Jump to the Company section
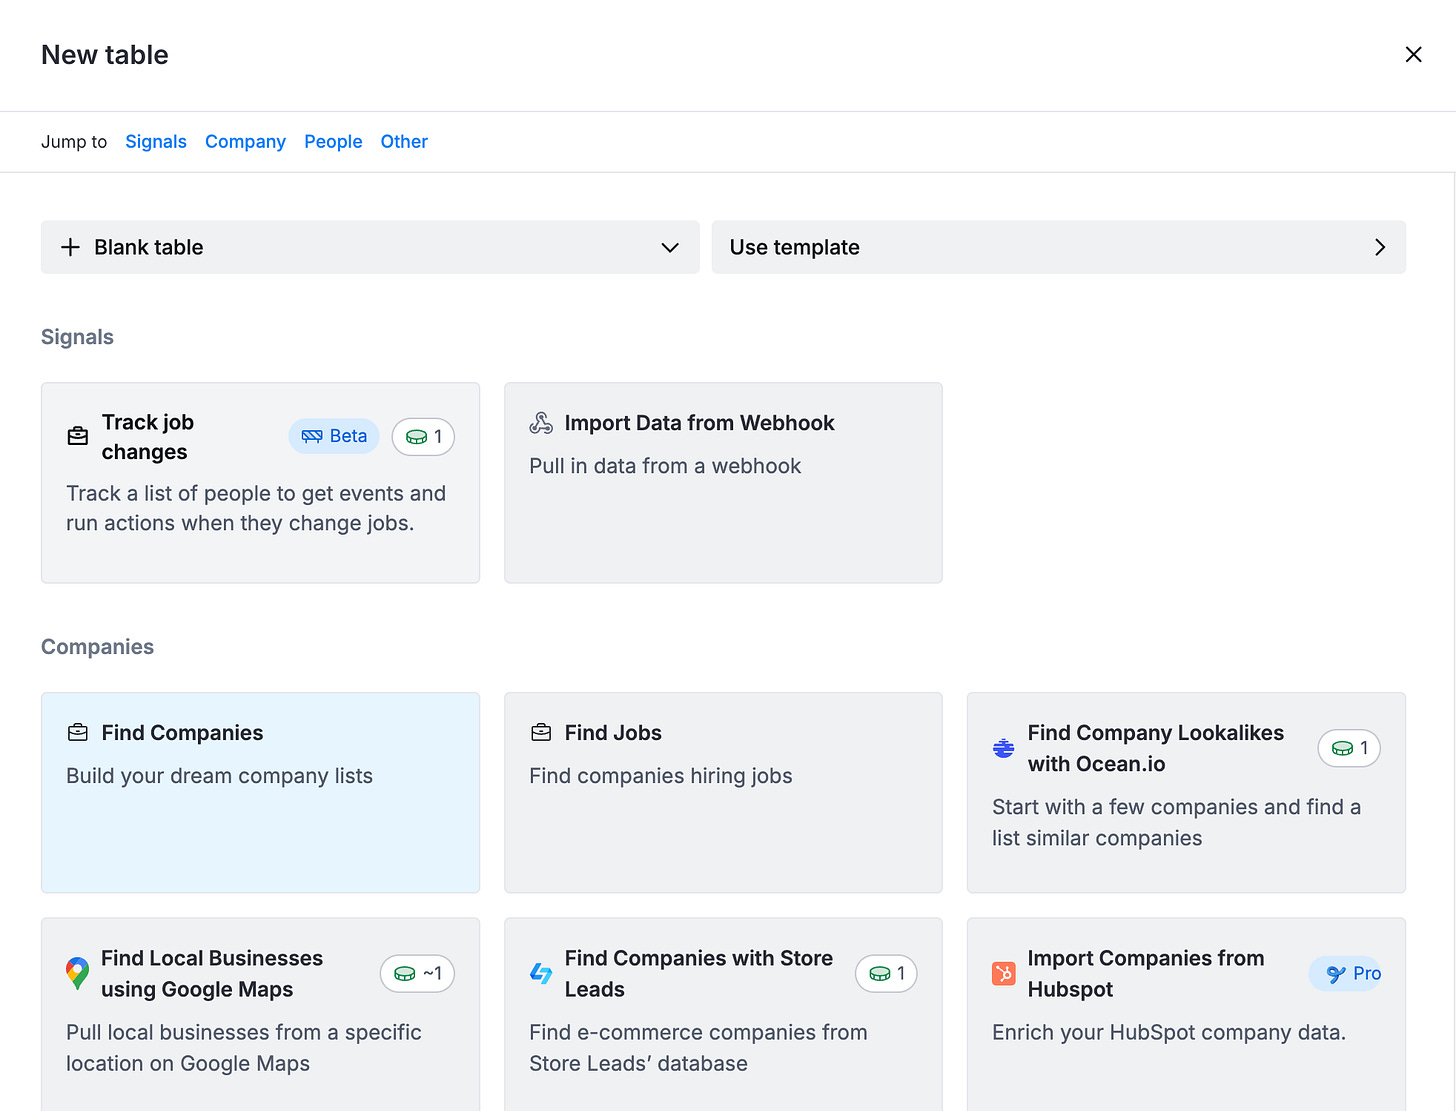The width and height of the screenshot is (1456, 1111). 245,142
